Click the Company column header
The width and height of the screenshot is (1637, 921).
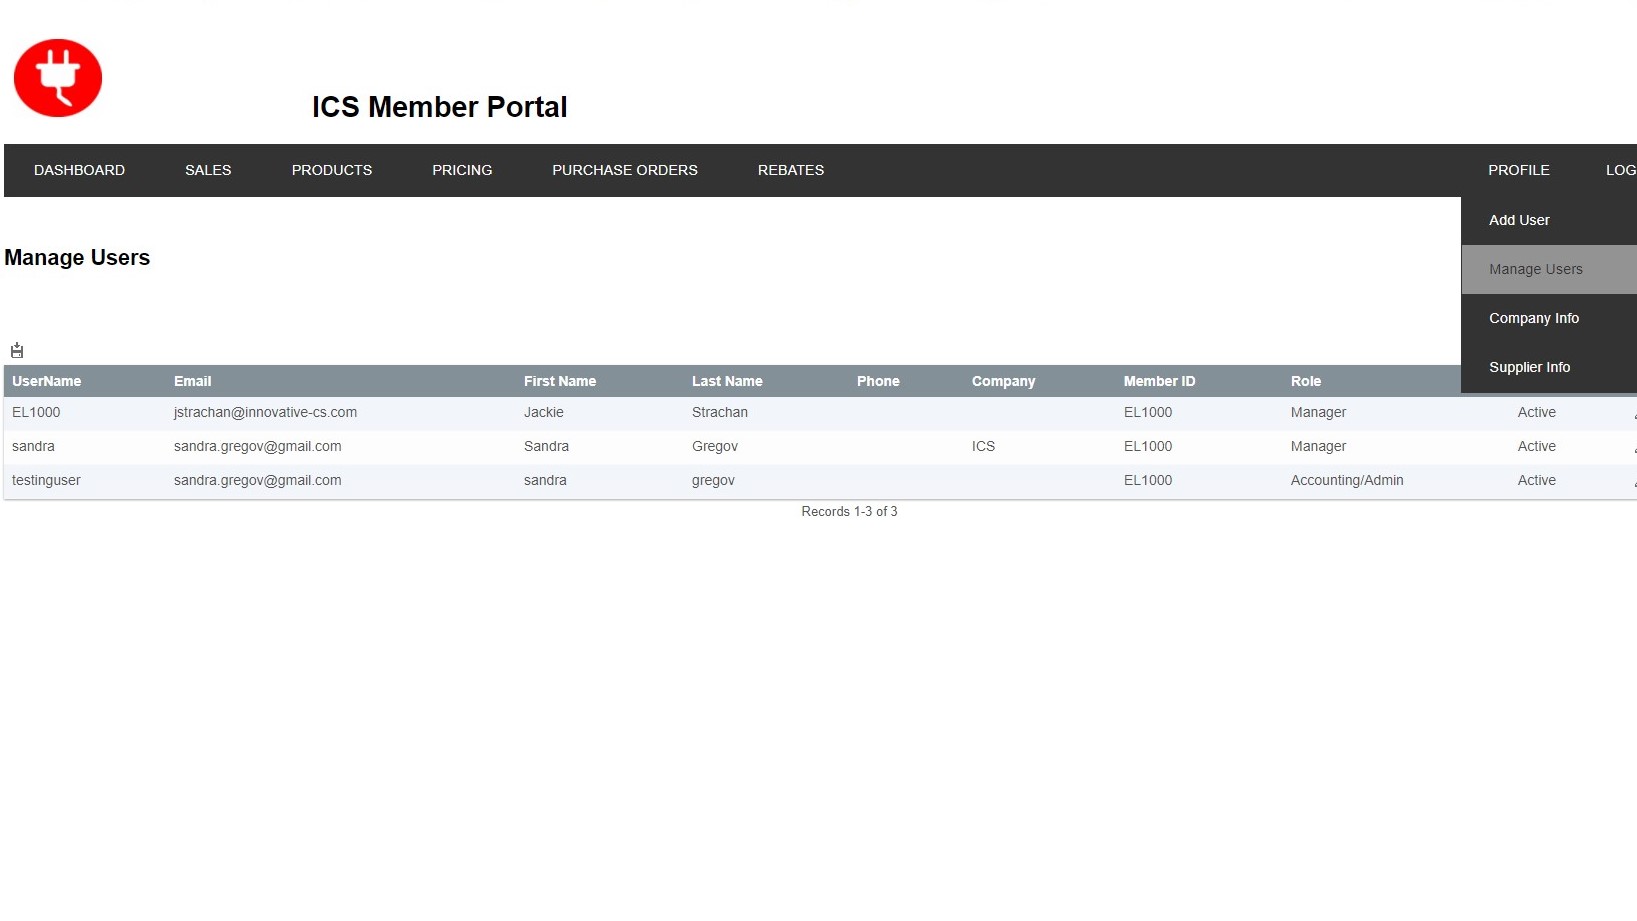point(1003,381)
